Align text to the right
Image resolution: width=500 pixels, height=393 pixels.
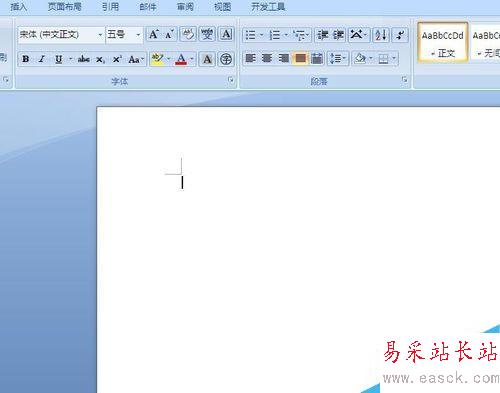[284, 59]
